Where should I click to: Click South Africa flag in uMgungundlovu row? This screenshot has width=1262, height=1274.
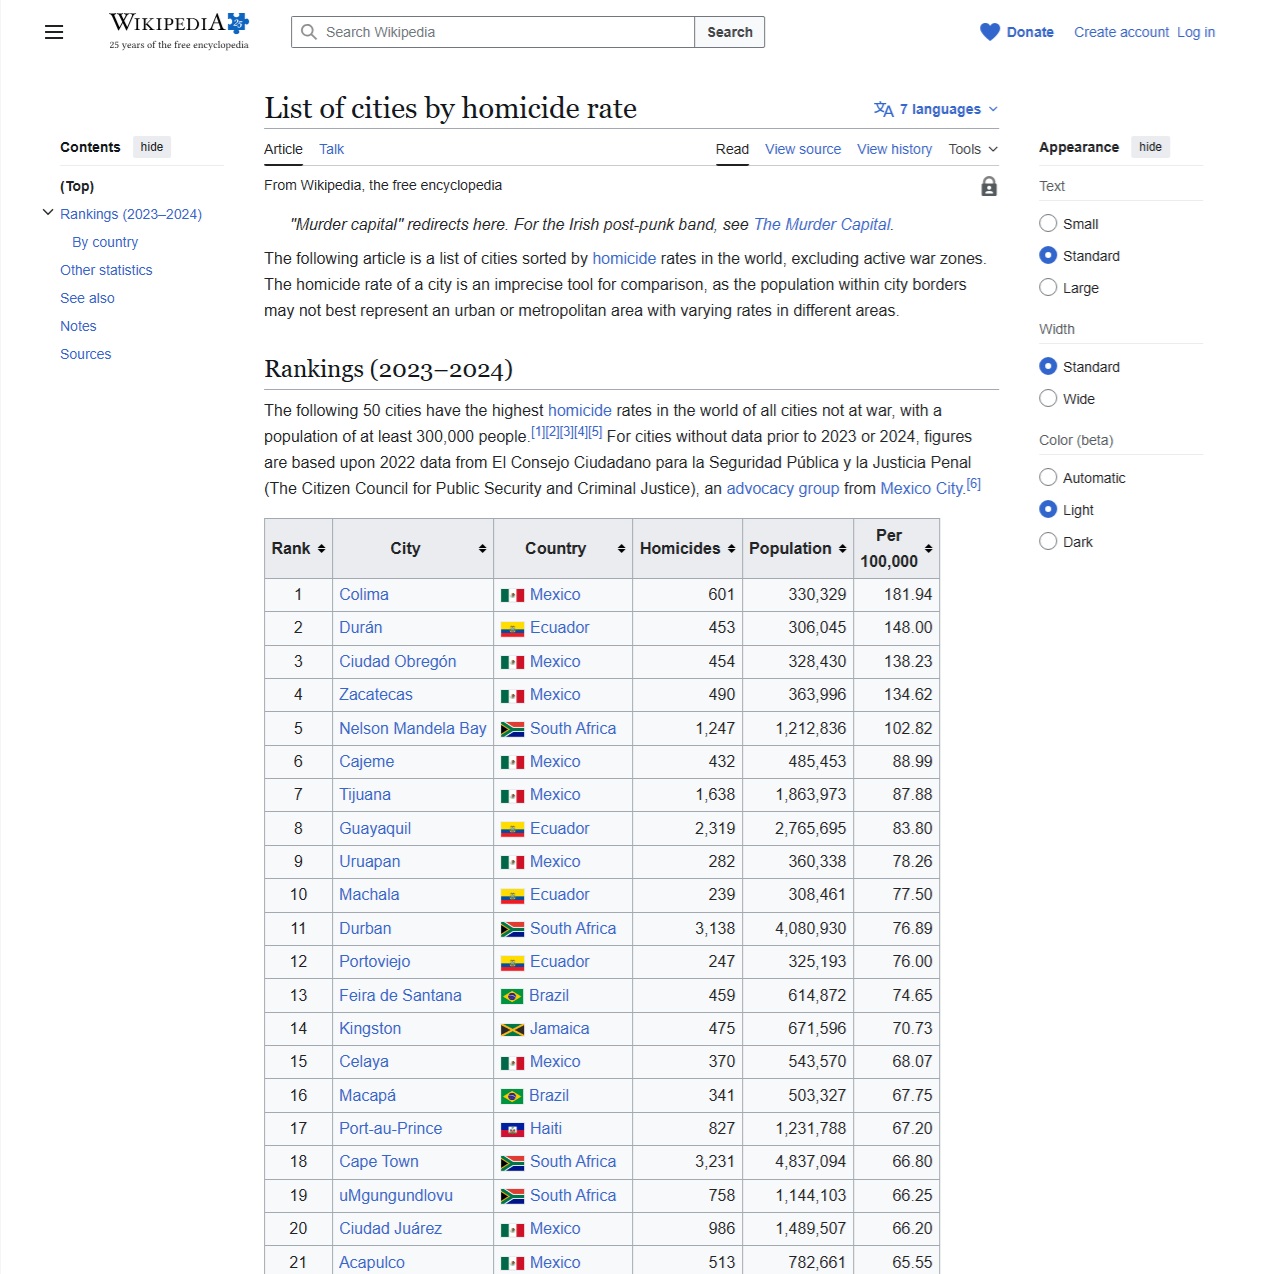coord(512,1196)
